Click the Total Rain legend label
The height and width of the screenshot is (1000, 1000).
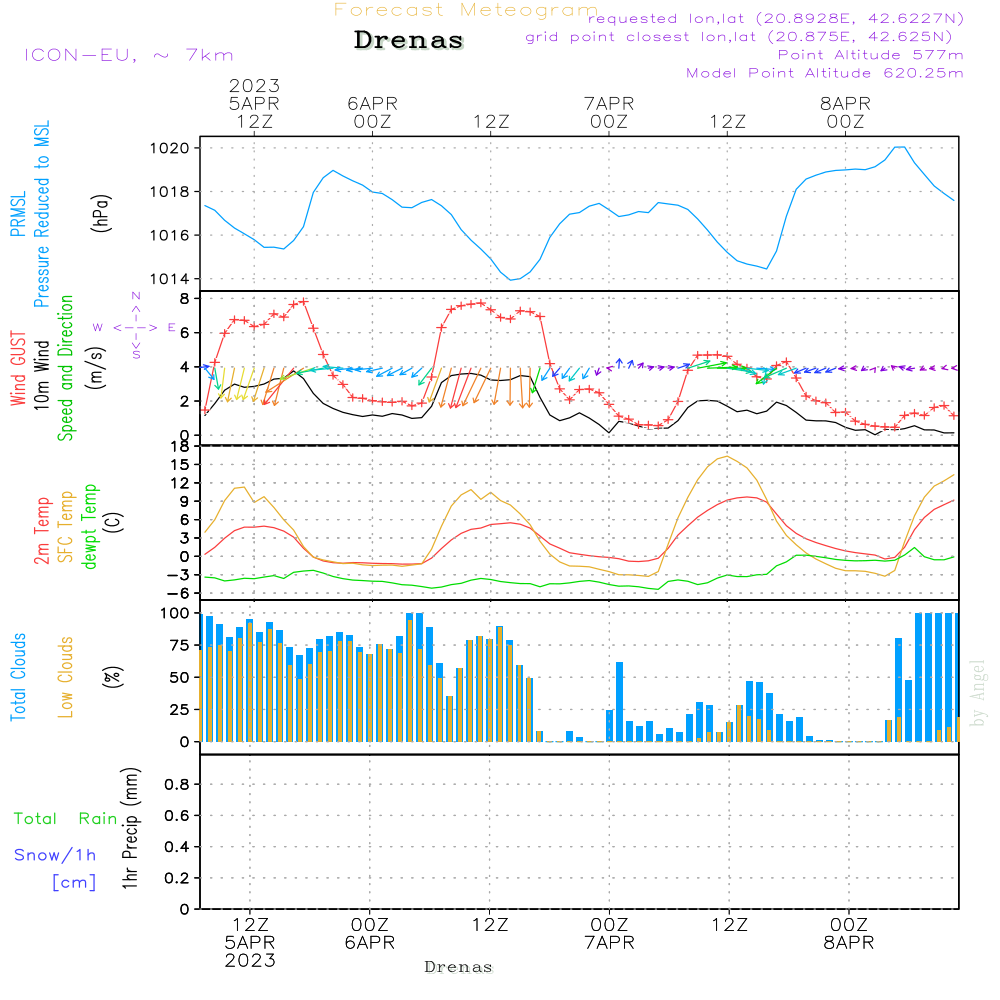[x=66, y=818]
